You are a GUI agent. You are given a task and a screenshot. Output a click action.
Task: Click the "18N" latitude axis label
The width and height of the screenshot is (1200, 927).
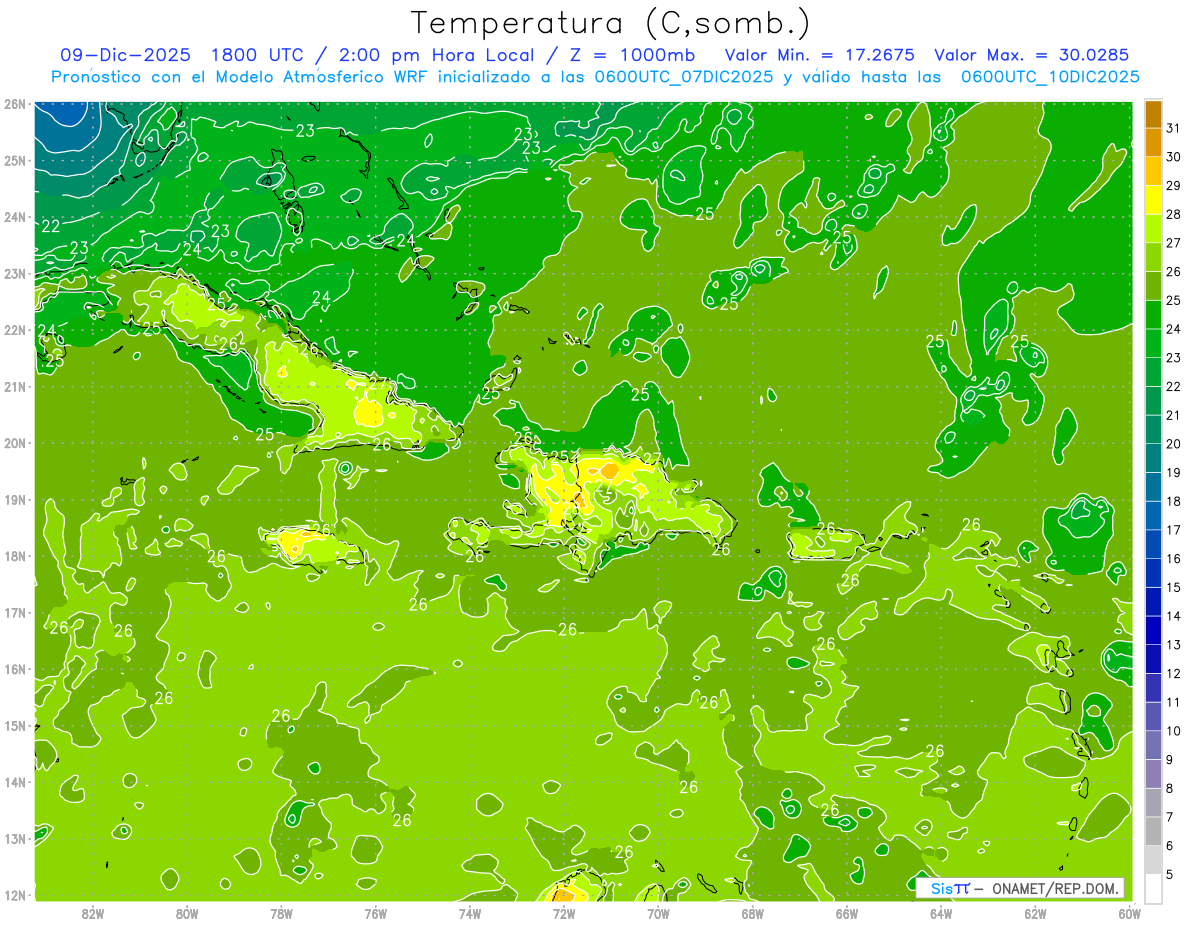coord(14,556)
